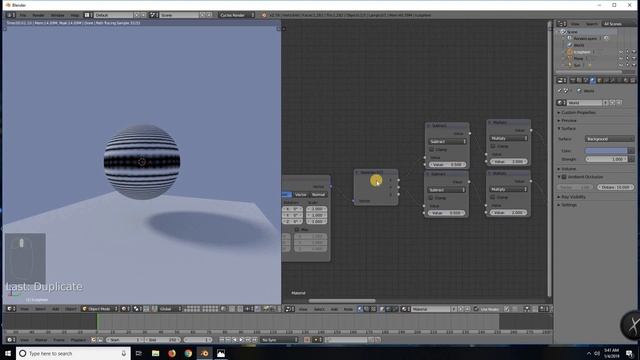This screenshot has height=360, width=640.
Task: Click the Strength 1.000 slider
Action: tap(606, 159)
